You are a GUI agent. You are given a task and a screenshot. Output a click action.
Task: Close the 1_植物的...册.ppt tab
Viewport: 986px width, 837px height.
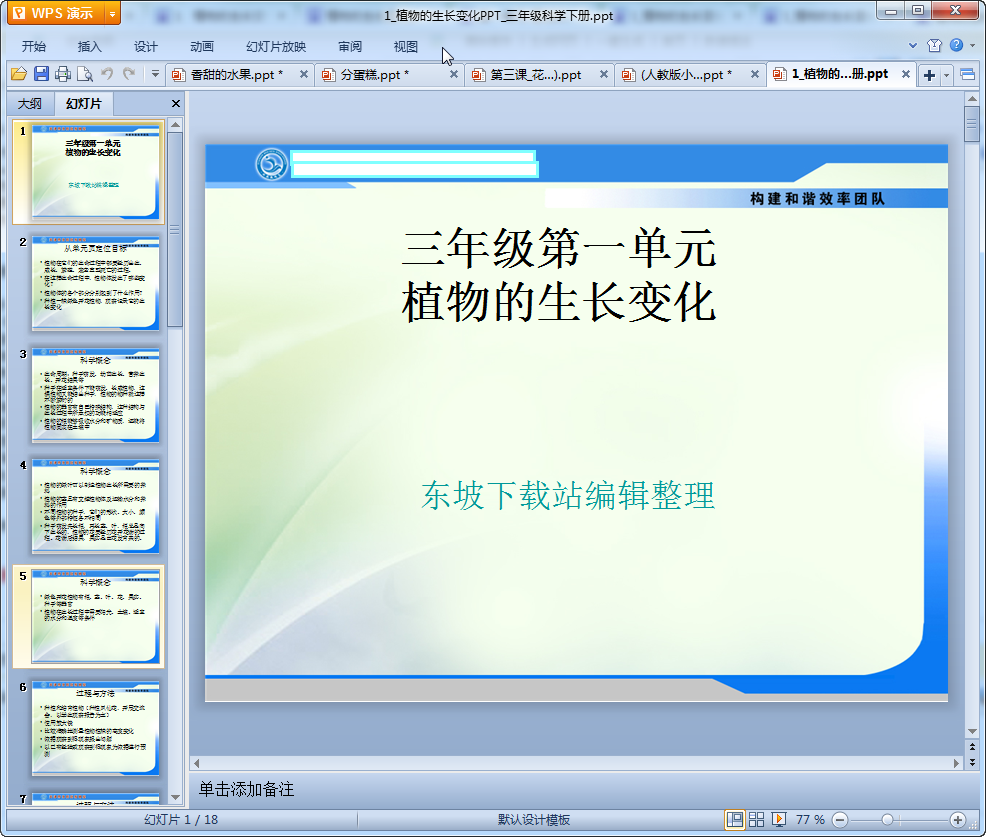tap(906, 74)
